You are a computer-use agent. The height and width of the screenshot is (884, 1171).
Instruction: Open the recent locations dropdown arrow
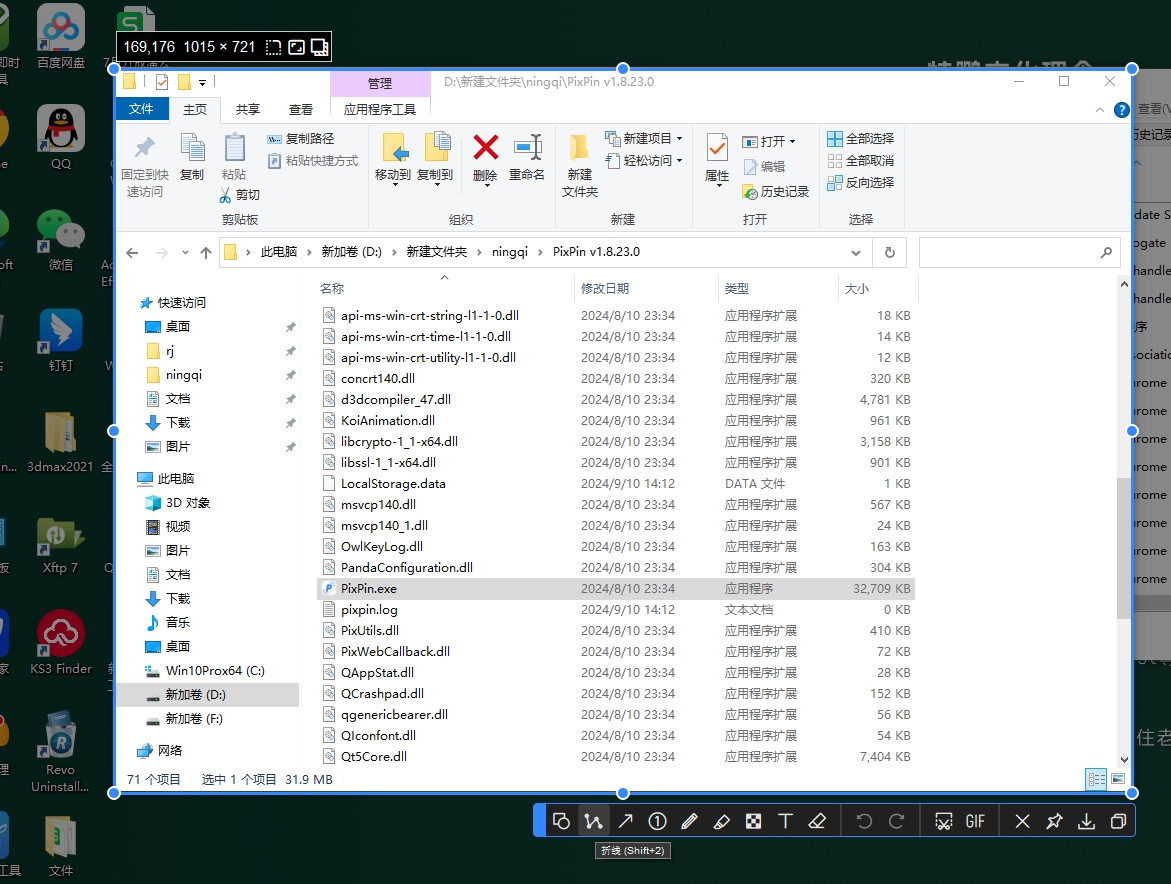185,252
